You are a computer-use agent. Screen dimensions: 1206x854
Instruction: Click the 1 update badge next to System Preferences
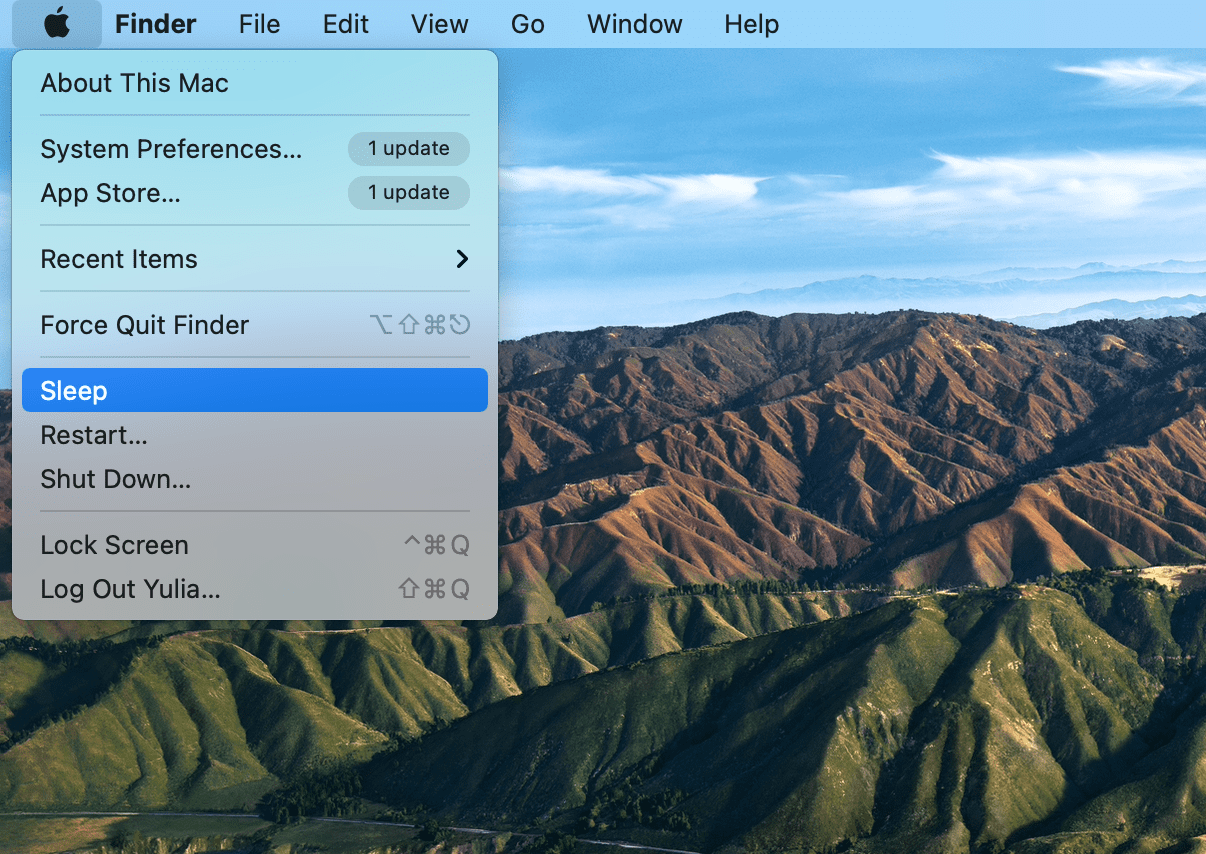coord(408,148)
